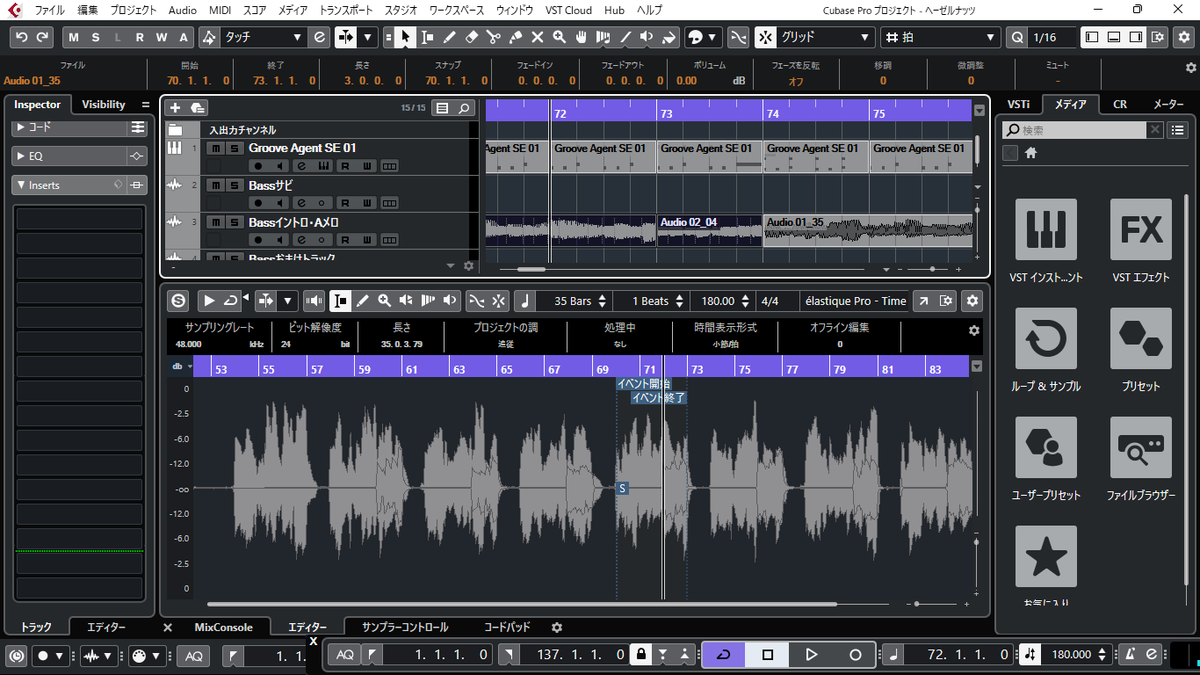Click the media 検索 search field
Viewport: 1200px width, 675px height.
(1075, 130)
